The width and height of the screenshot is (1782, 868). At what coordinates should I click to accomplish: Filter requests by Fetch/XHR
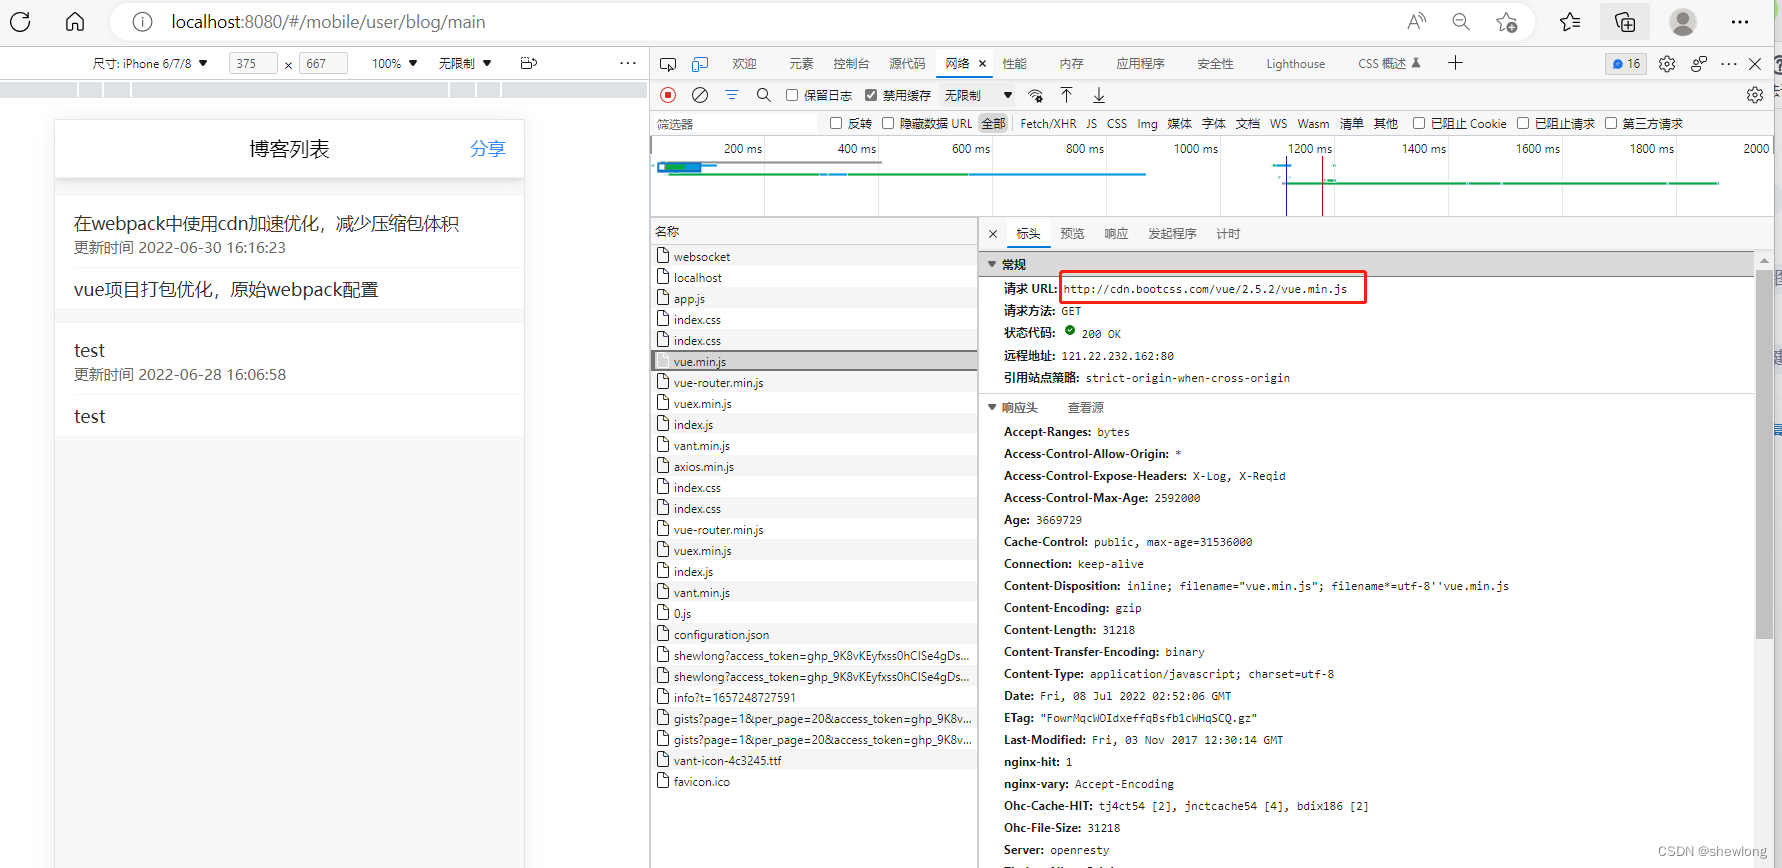[x=1048, y=123]
